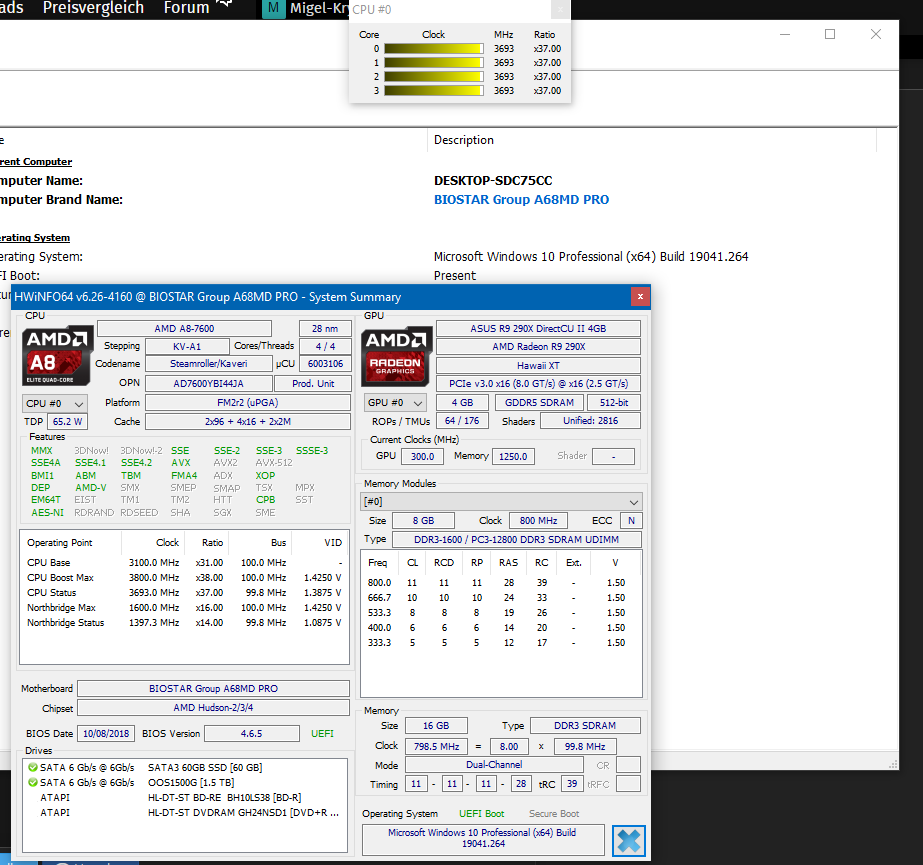Viewport: 923px width, 865px height.
Task: Click the HL-DT-ST DVDRAM GH24NSD1 drive entry
Action: click(243, 813)
